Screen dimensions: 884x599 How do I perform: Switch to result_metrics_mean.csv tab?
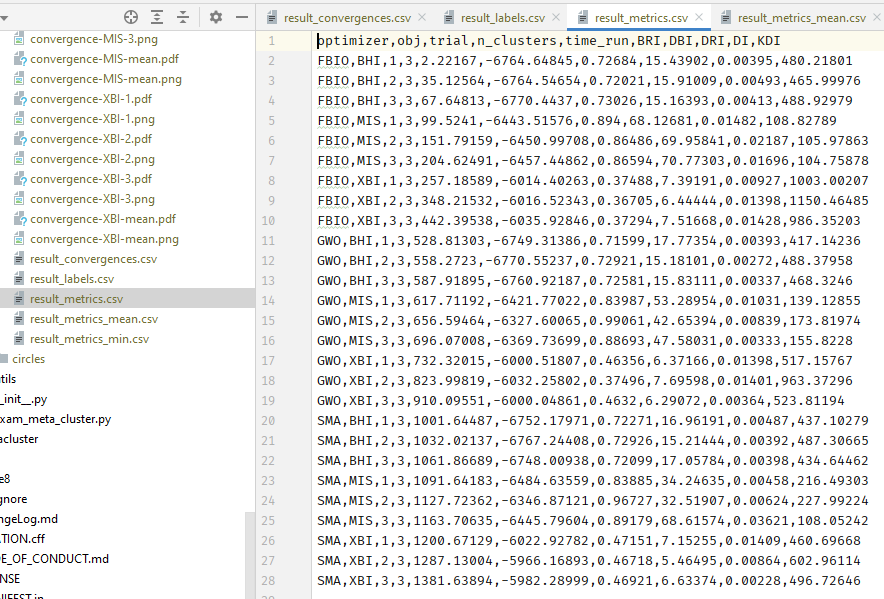[x=802, y=18]
